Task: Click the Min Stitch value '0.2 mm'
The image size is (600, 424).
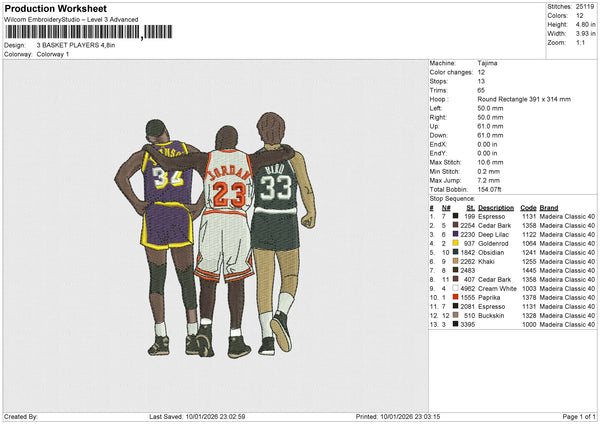Action: (489, 171)
